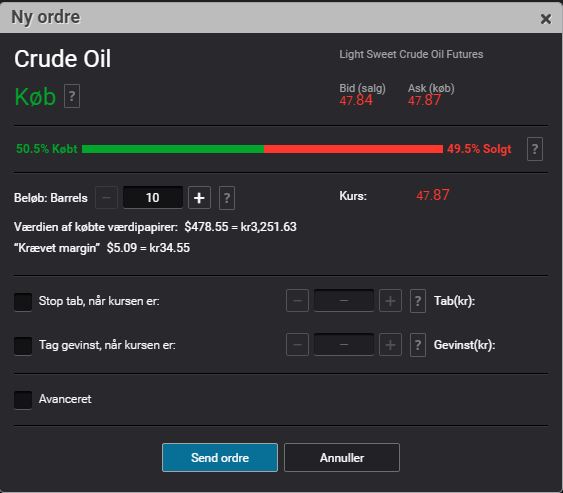Open help icon beside Gevinst(kr)
The width and height of the screenshot is (563, 493).
(418, 345)
